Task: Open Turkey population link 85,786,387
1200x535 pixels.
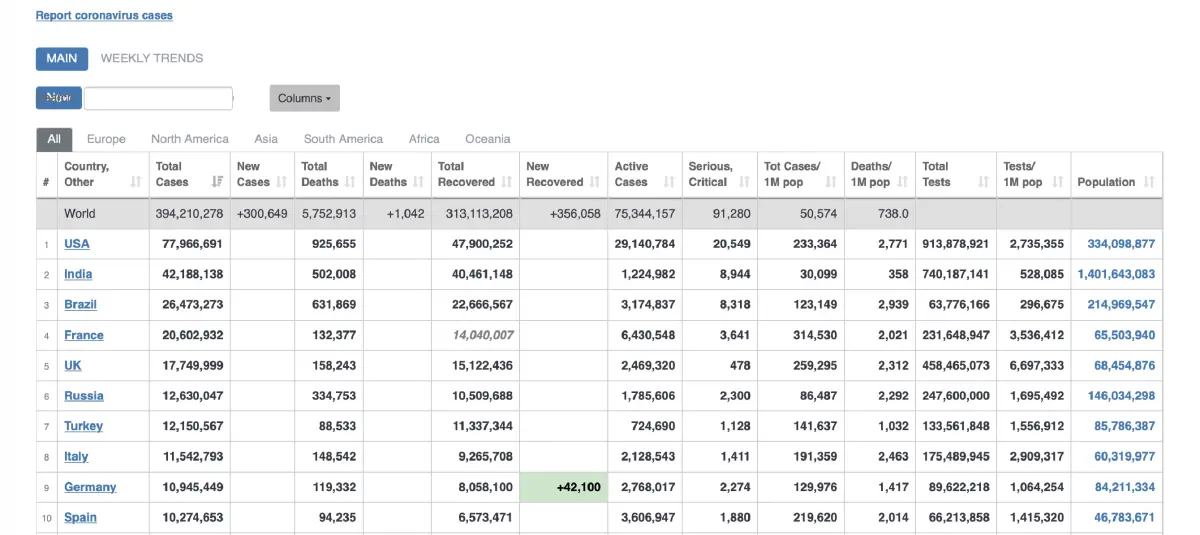Action: coord(1125,426)
